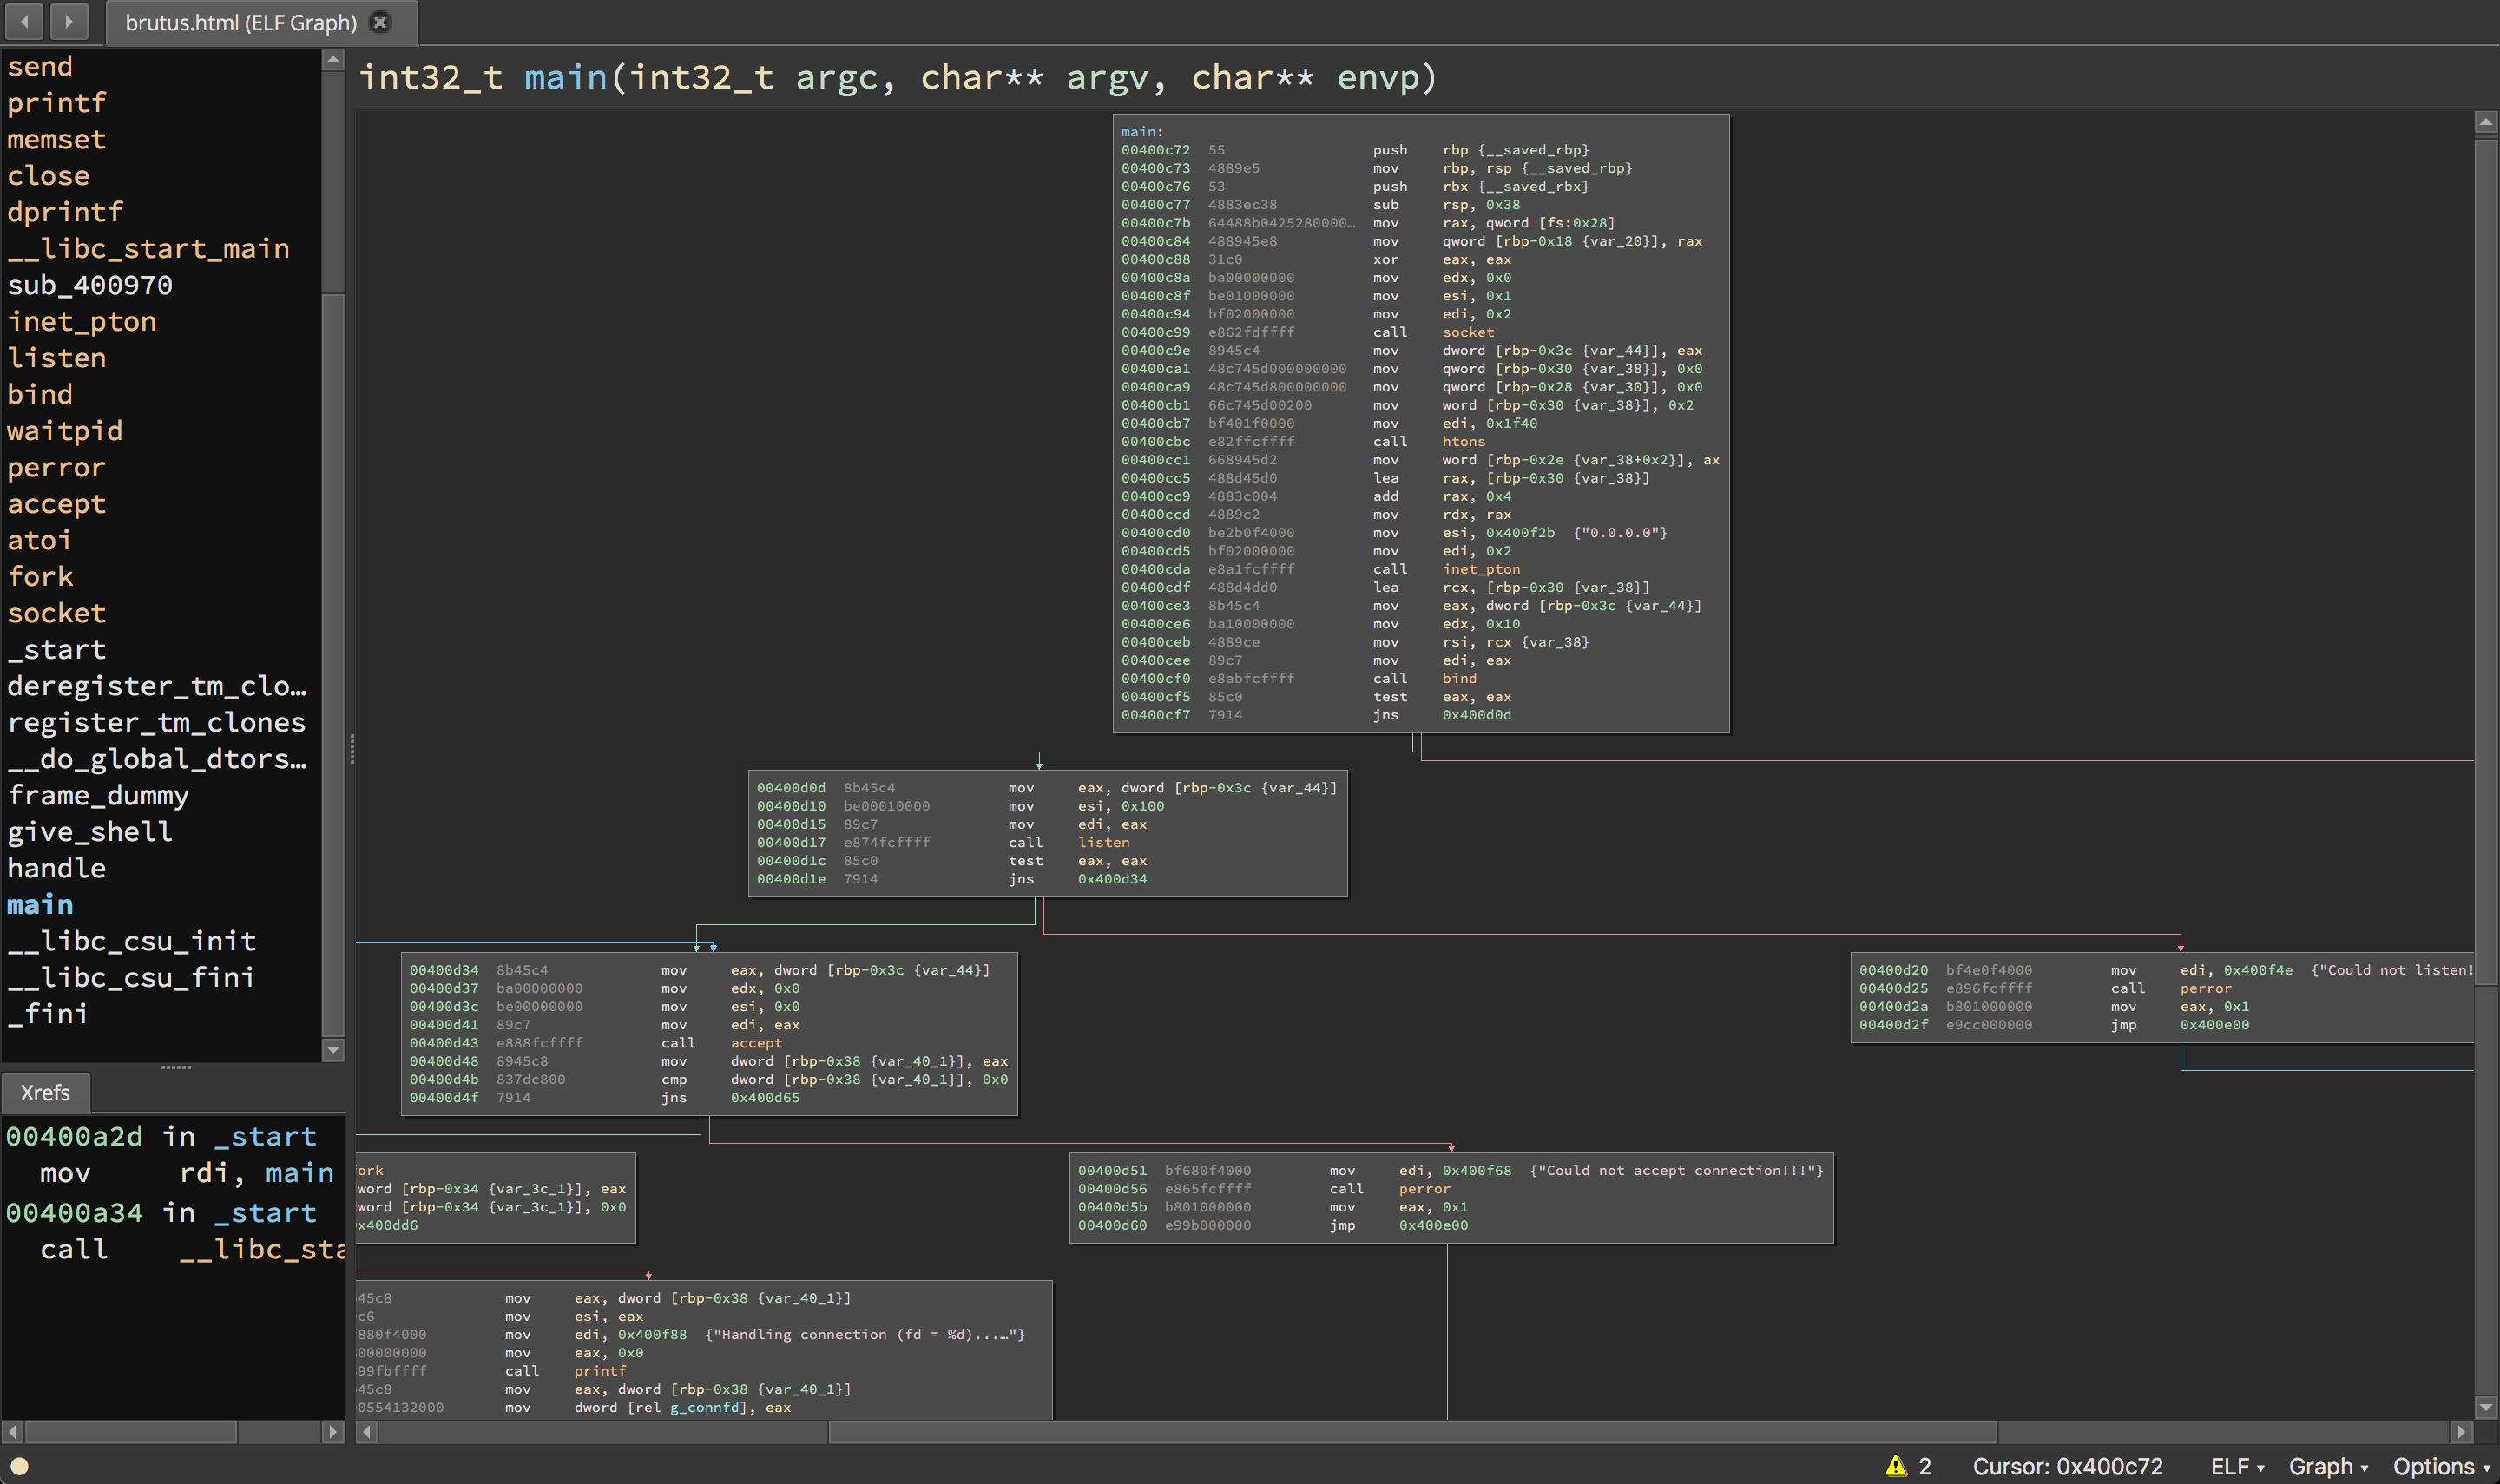The height and width of the screenshot is (1484, 2500).
Task: Click Cursor: 0x400c72 in status bar
Action: 2067,1466
